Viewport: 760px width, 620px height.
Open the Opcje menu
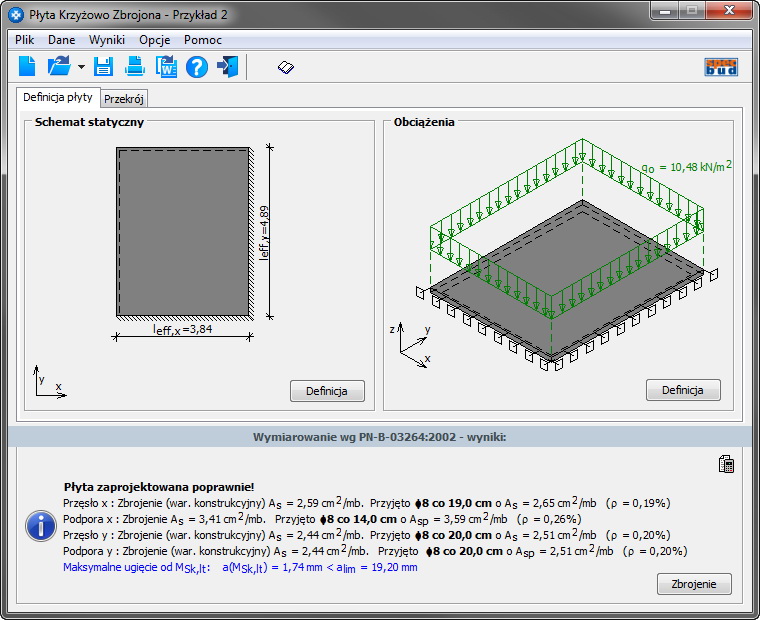[155, 40]
